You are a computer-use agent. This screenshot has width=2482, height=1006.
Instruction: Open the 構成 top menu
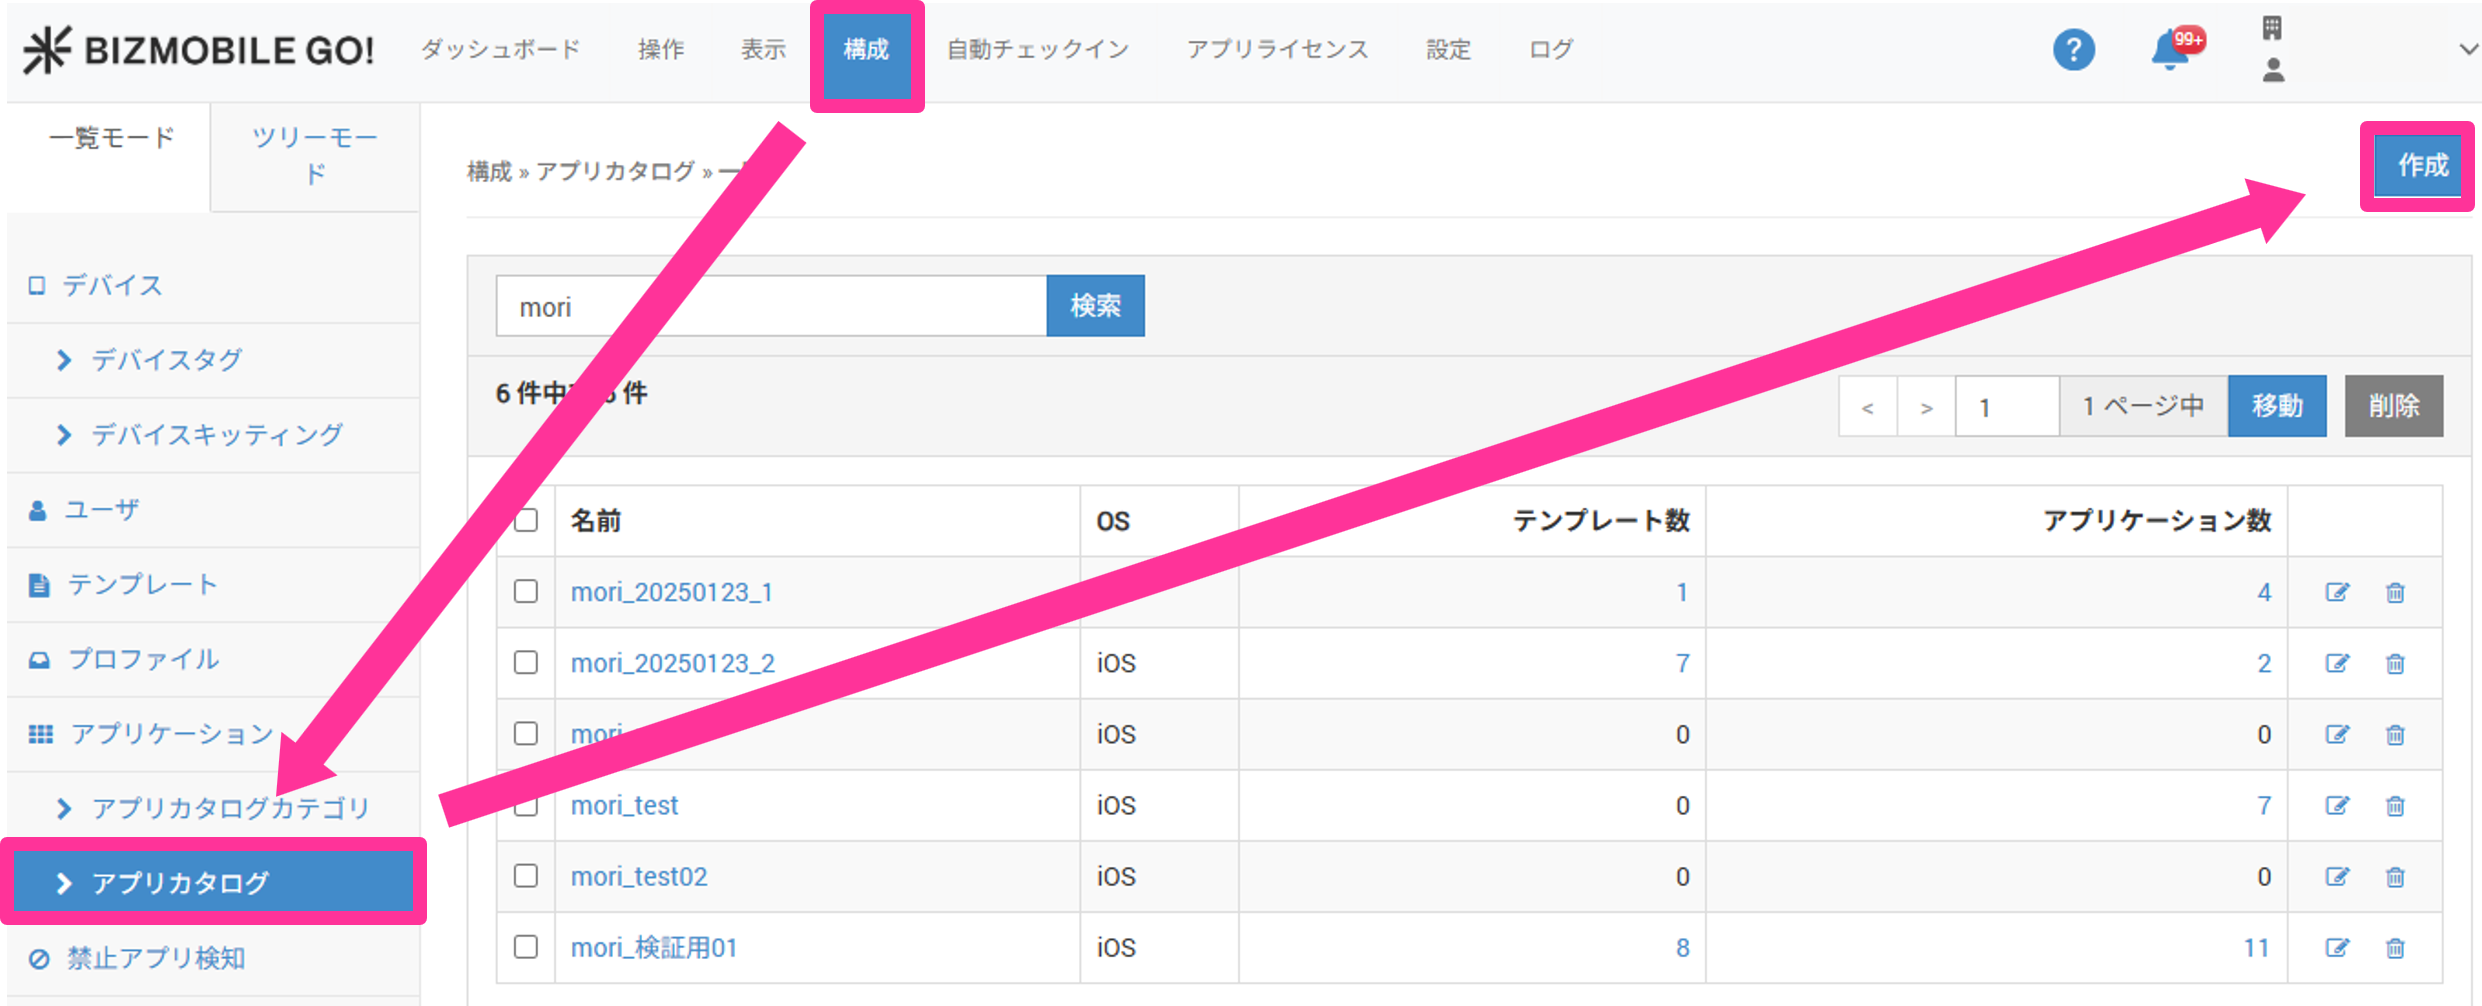coord(866,50)
